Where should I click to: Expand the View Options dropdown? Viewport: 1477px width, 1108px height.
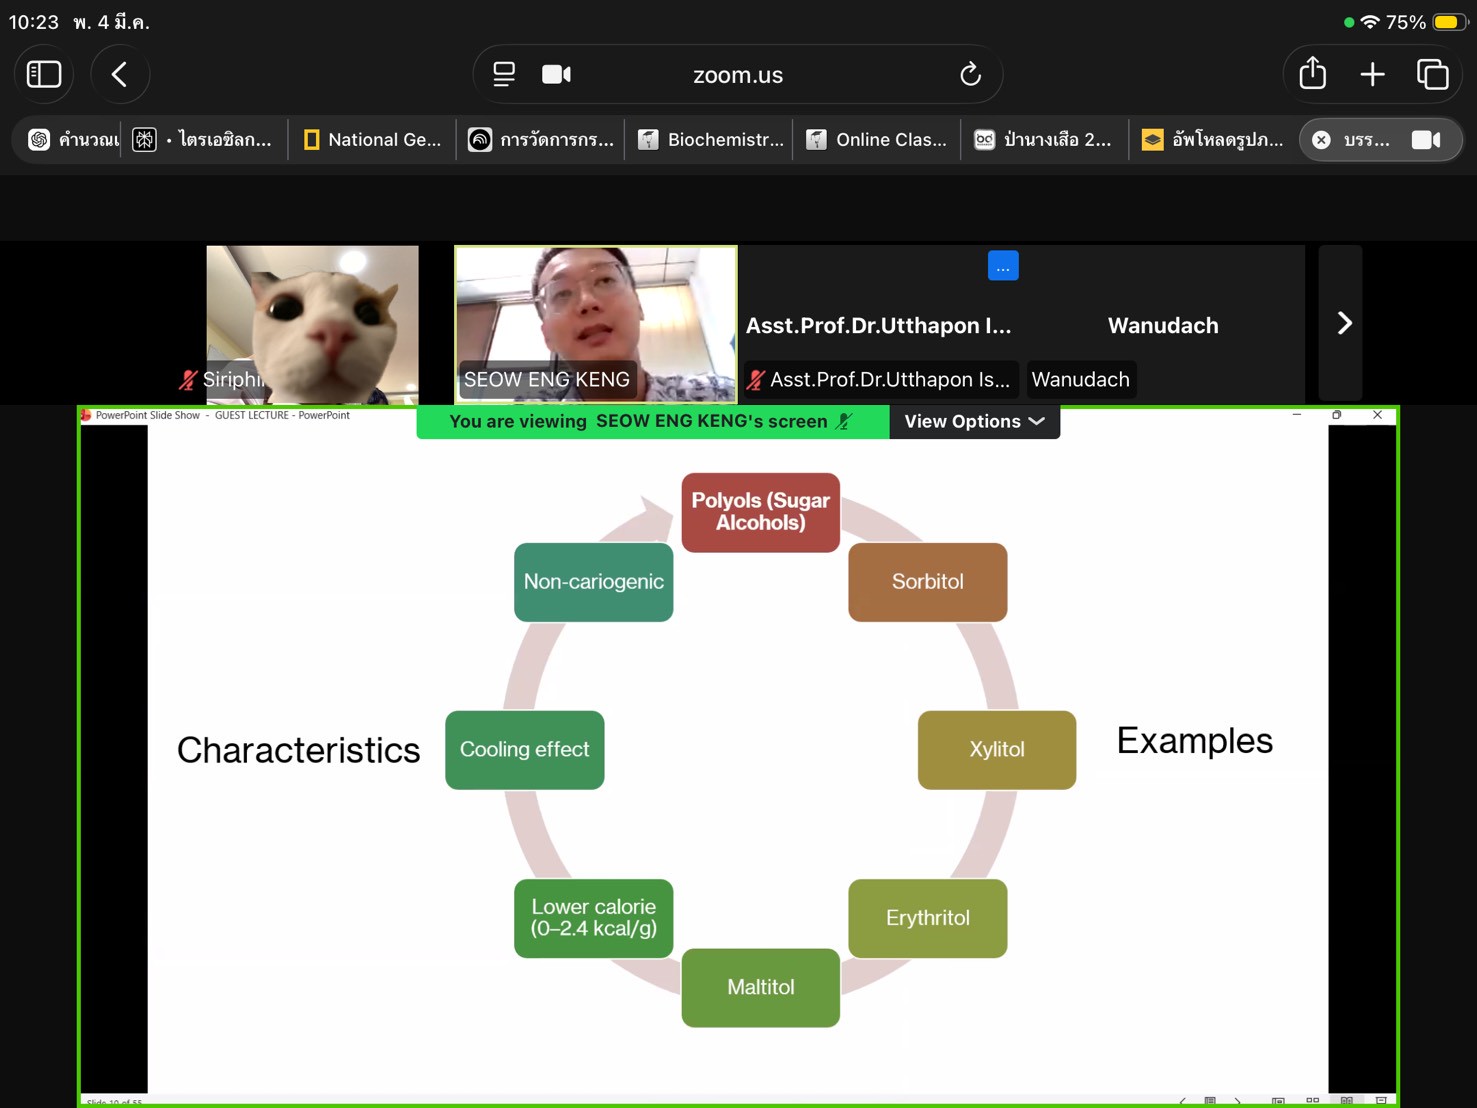974,422
